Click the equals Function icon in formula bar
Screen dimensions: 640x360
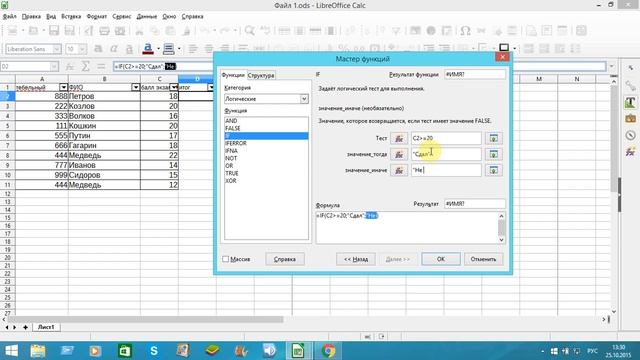point(101,66)
